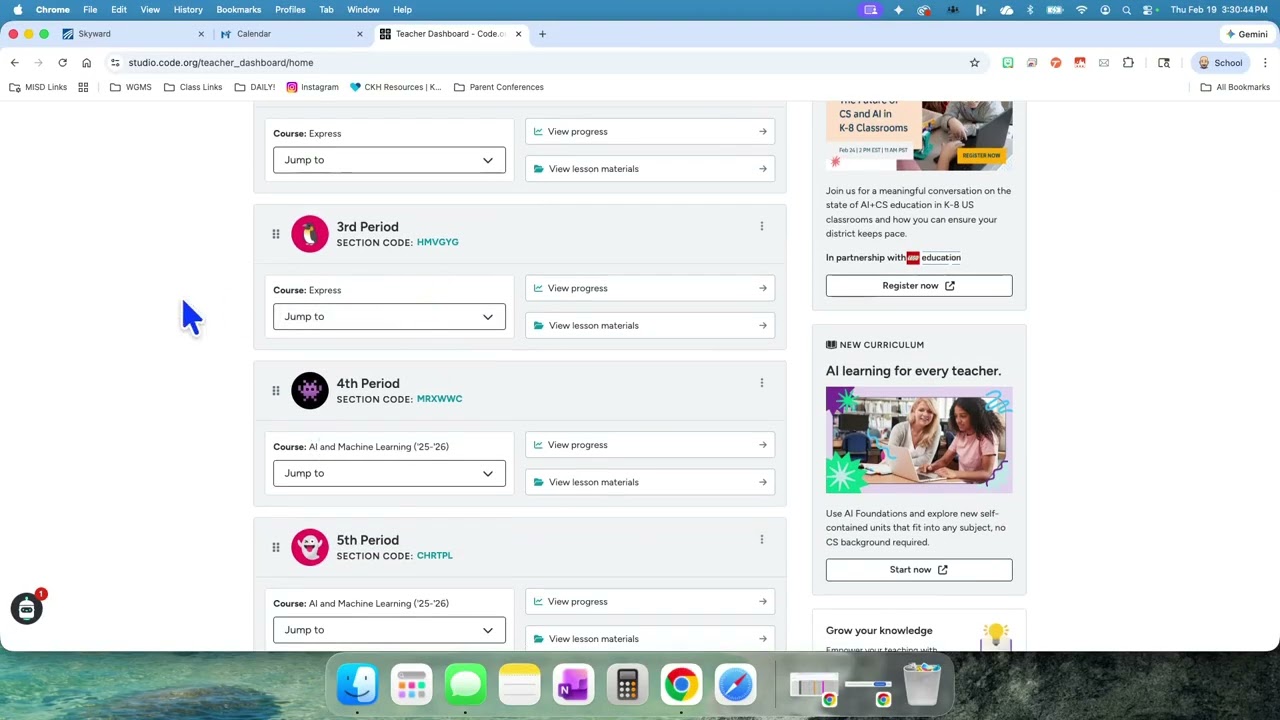The image size is (1280, 720).
Task: Open the History menu
Action: coord(188,10)
